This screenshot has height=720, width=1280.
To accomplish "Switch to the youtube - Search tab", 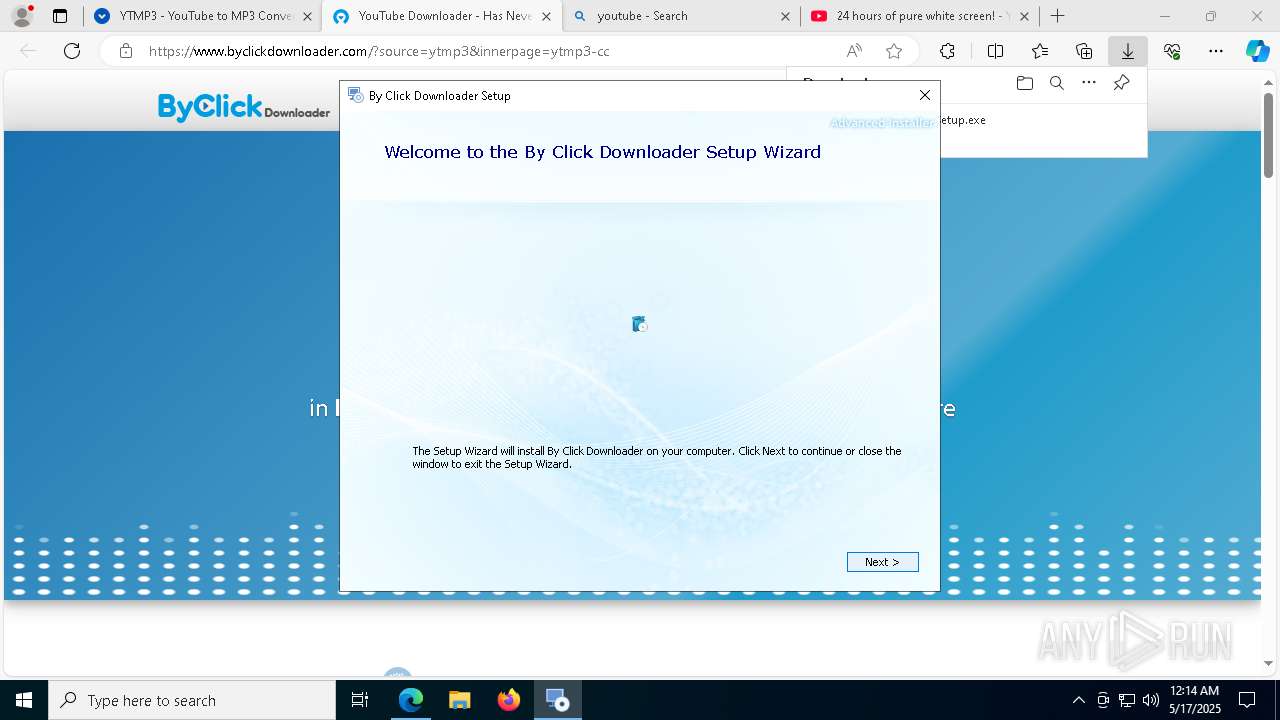I will pyautogui.click(x=682, y=16).
